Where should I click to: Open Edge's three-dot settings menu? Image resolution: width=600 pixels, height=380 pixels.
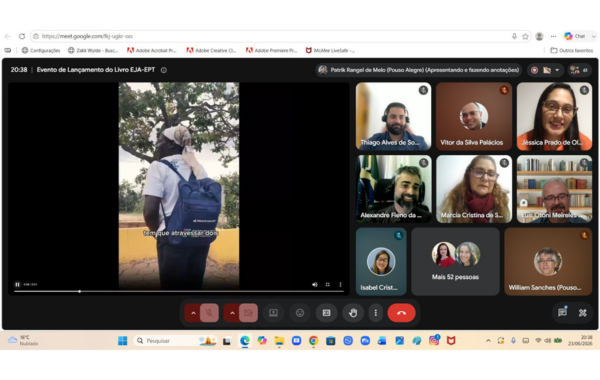pyautogui.click(x=553, y=36)
